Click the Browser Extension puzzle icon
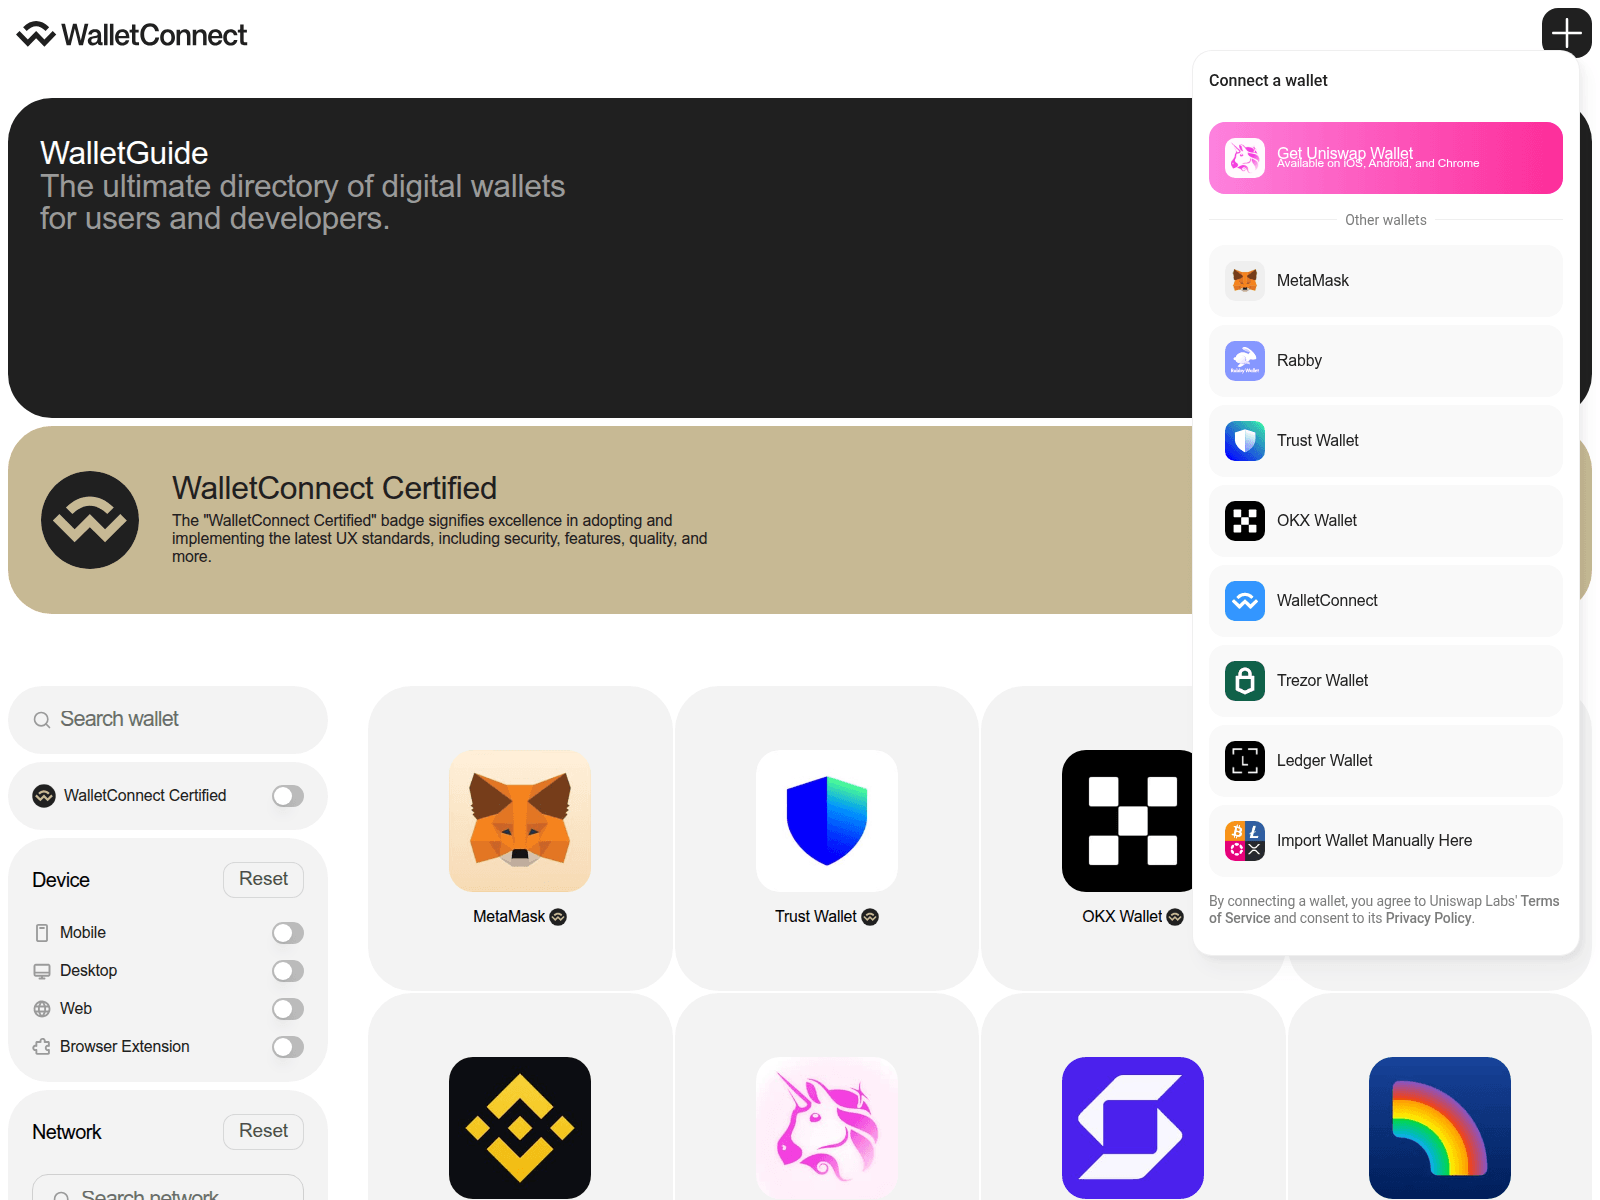The height and width of the screenshot is (1200, 1600). pos(42,1047)
